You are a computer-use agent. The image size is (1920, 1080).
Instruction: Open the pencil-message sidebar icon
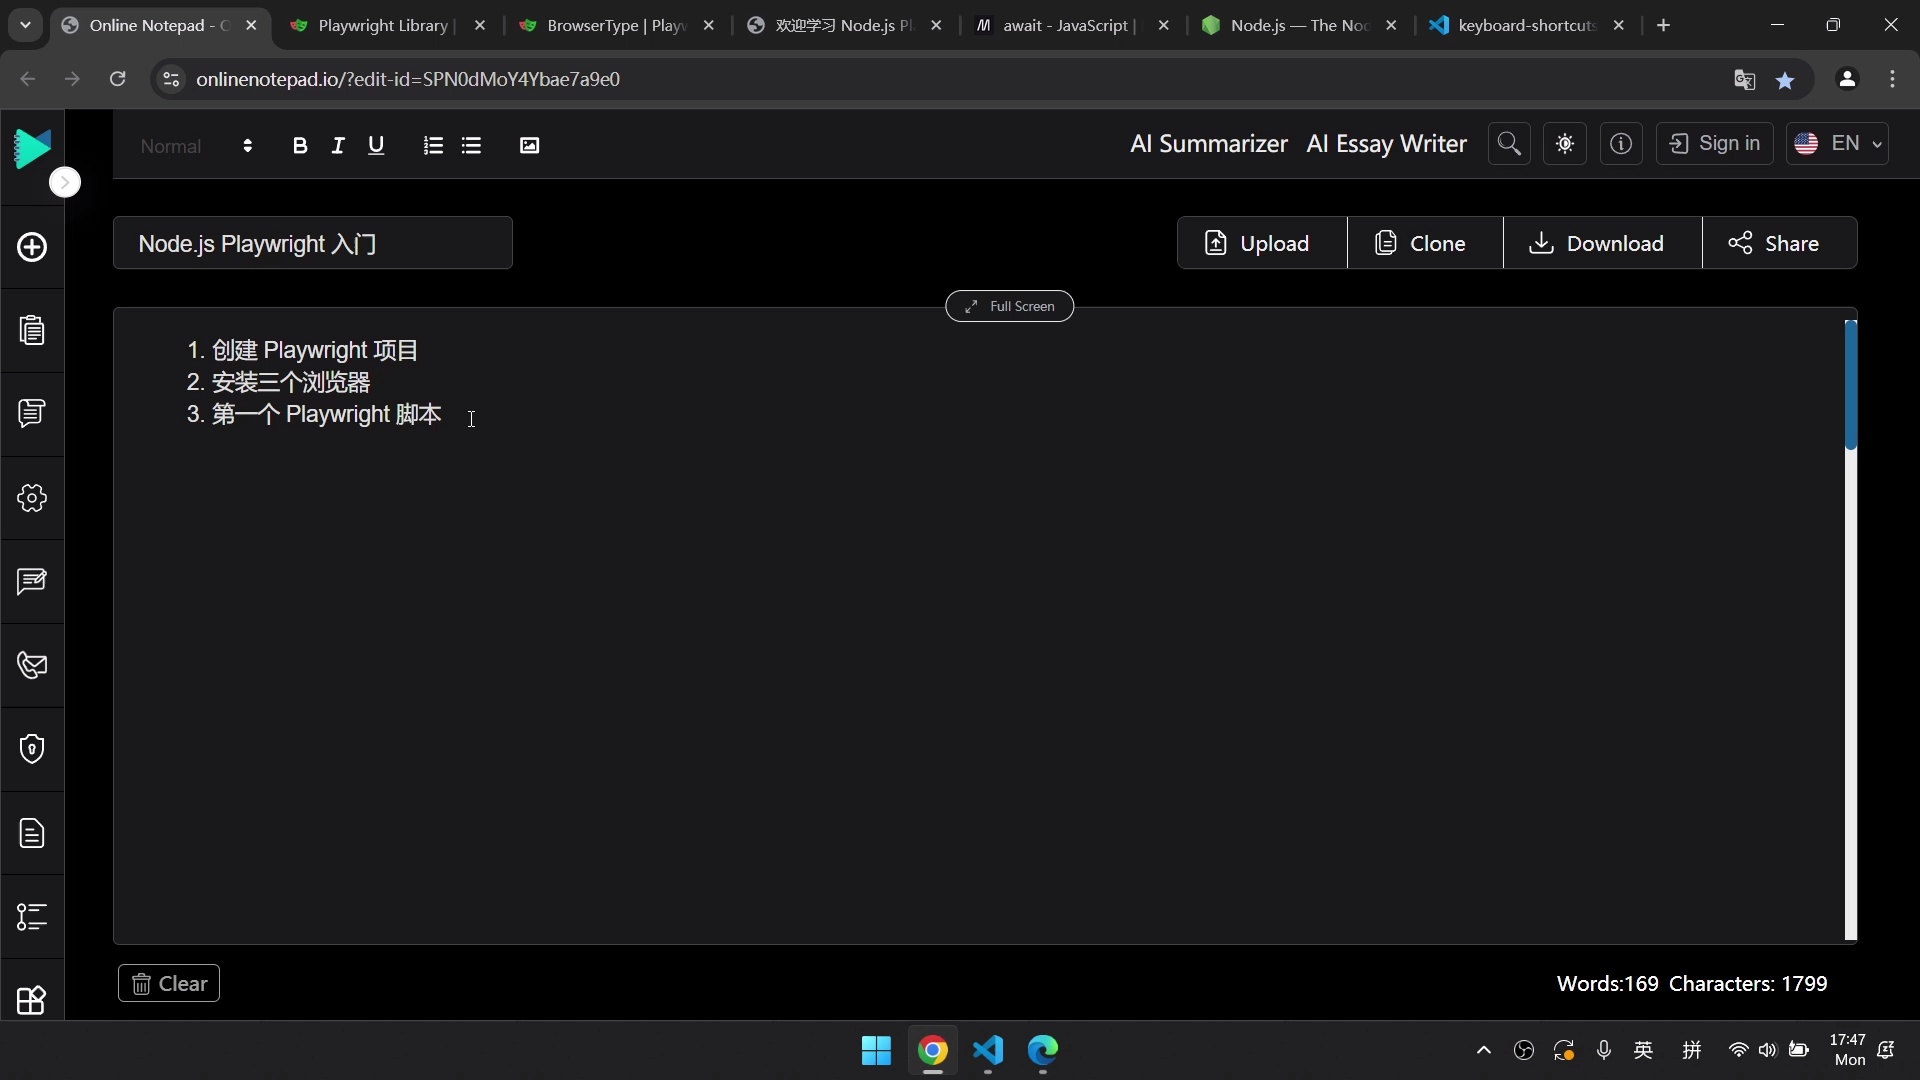pos(32,581)
